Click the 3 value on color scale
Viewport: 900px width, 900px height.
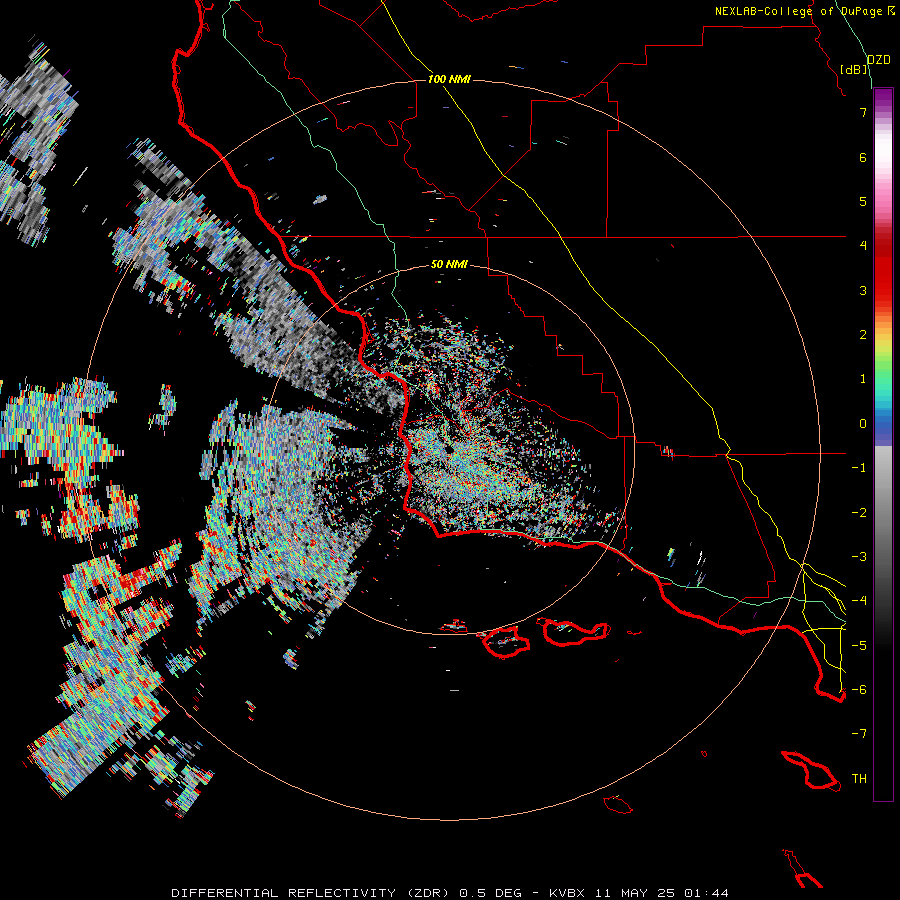863,290
